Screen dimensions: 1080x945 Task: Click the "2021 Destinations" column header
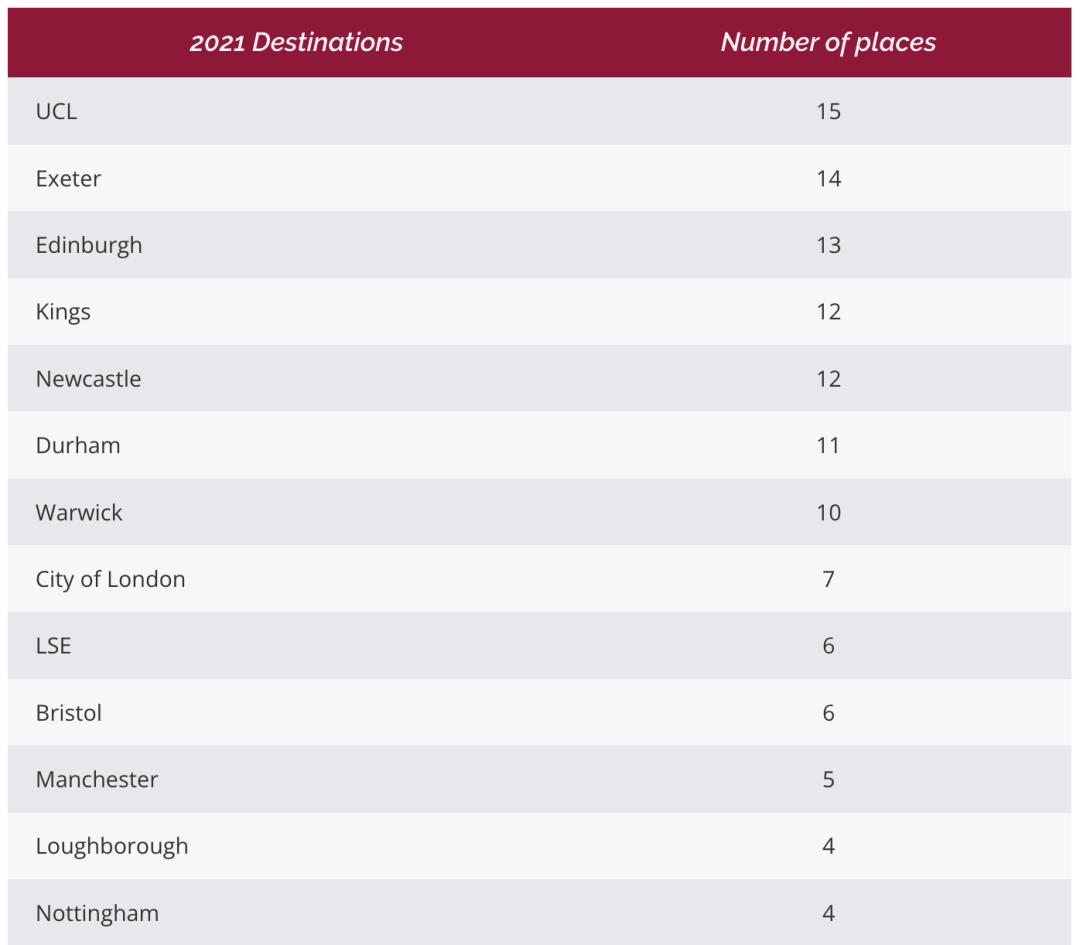point(296,42)
